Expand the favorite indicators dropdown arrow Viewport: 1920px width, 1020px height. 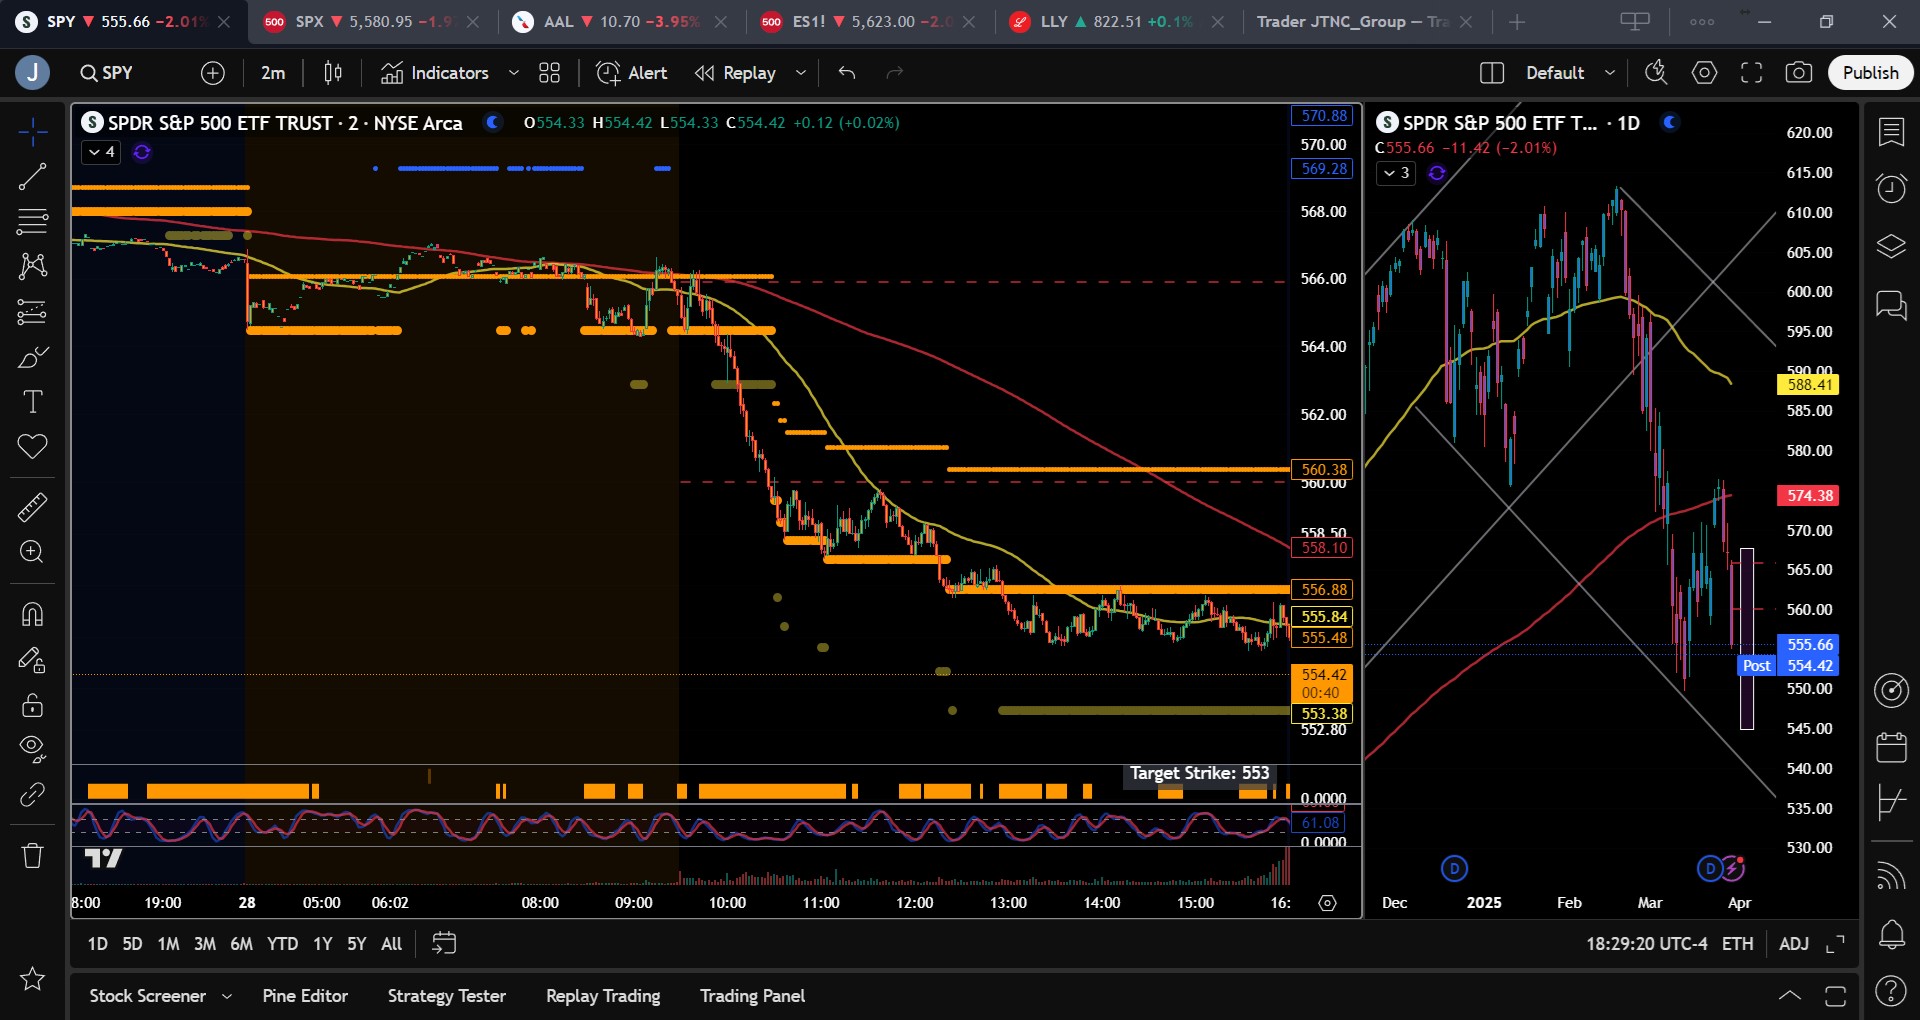[x=514, y=73]
